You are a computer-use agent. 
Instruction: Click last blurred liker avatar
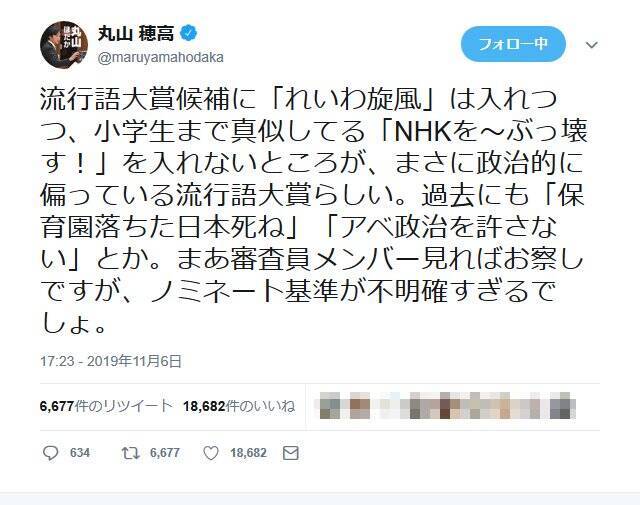click(x=562, y=406)
